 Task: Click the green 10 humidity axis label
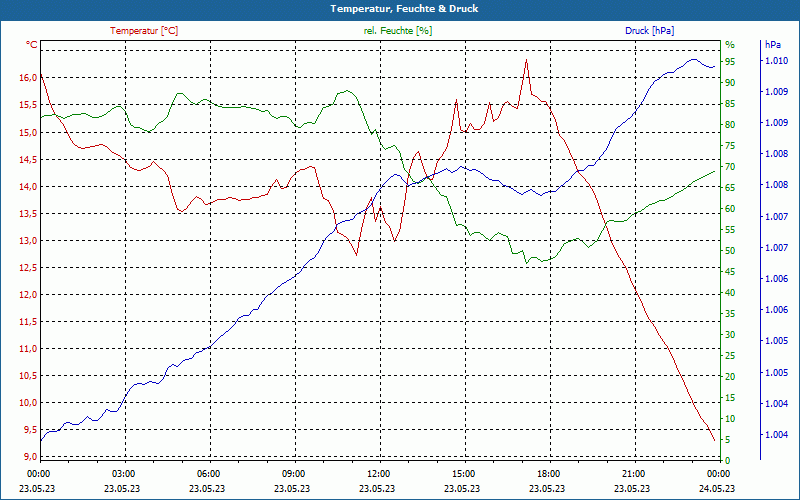pos(730,419)
